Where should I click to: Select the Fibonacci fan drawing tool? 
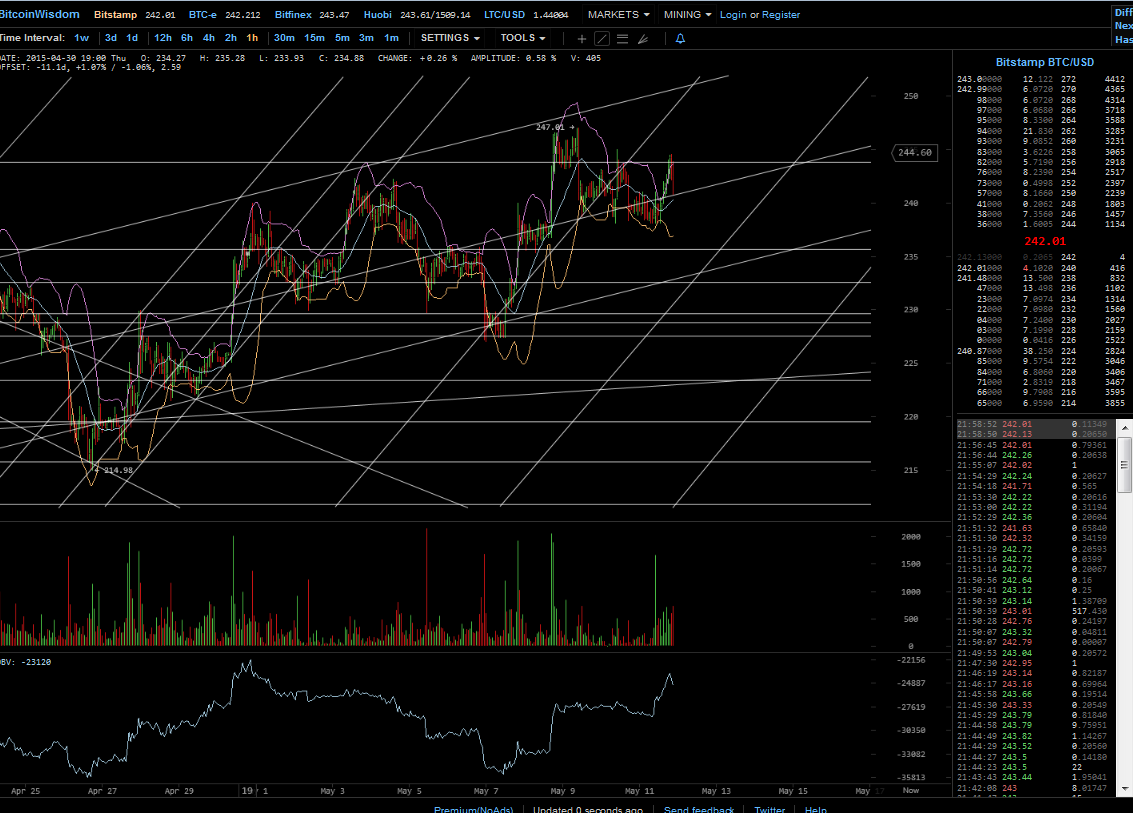642,39
